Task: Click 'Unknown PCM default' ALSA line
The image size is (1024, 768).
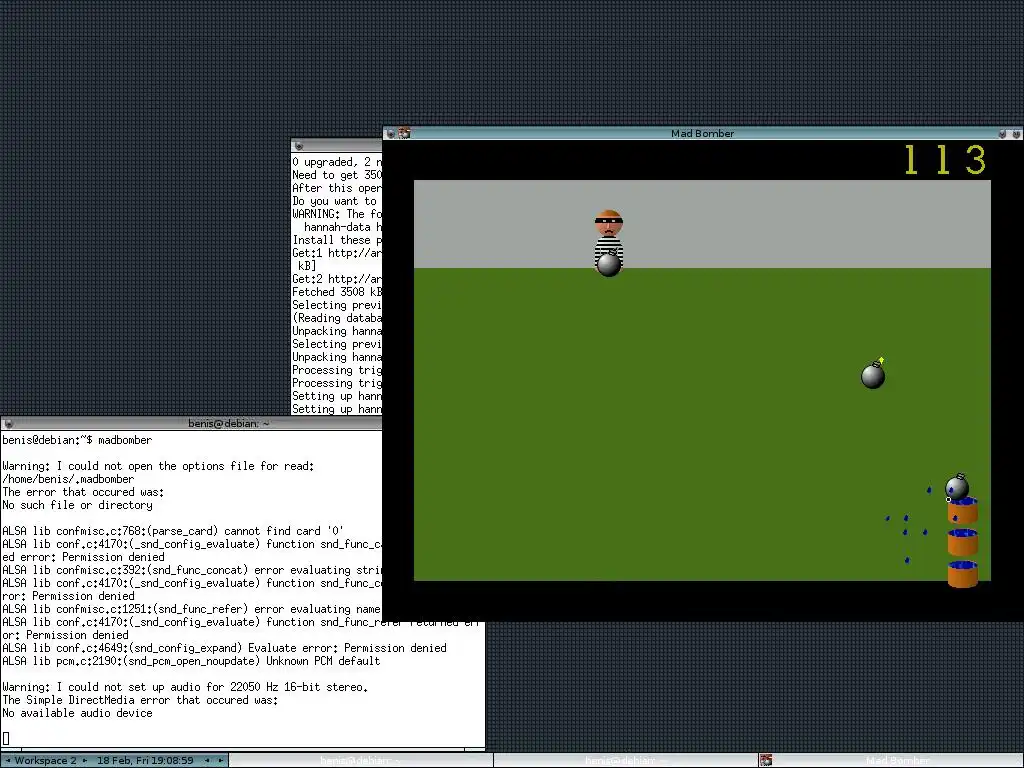Action: [191, 661]
